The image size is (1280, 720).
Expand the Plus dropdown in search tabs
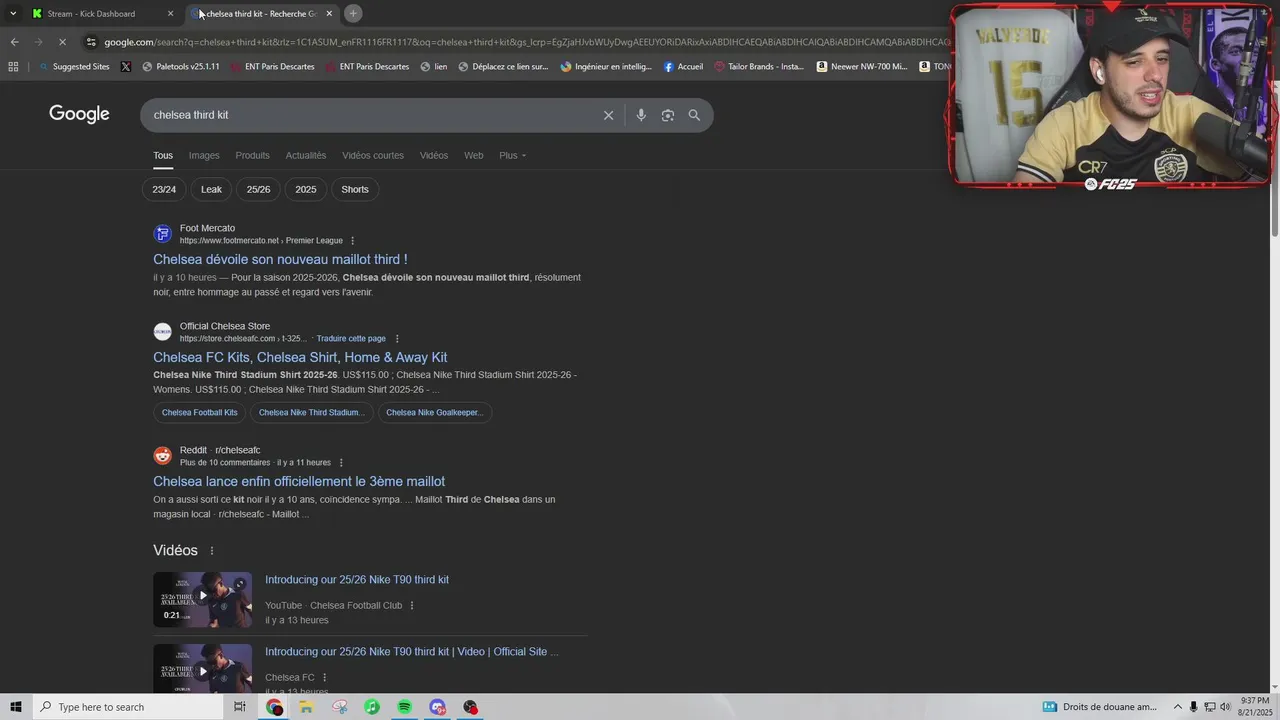click(513, 155)
